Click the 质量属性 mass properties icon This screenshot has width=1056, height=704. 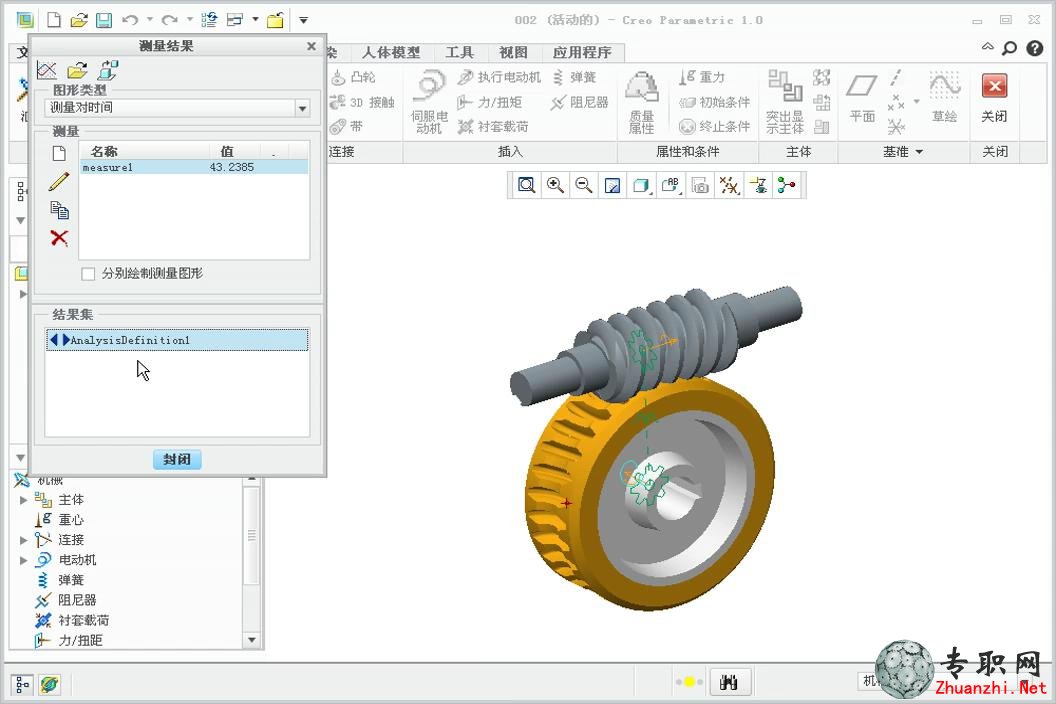(x=641, y=102)
